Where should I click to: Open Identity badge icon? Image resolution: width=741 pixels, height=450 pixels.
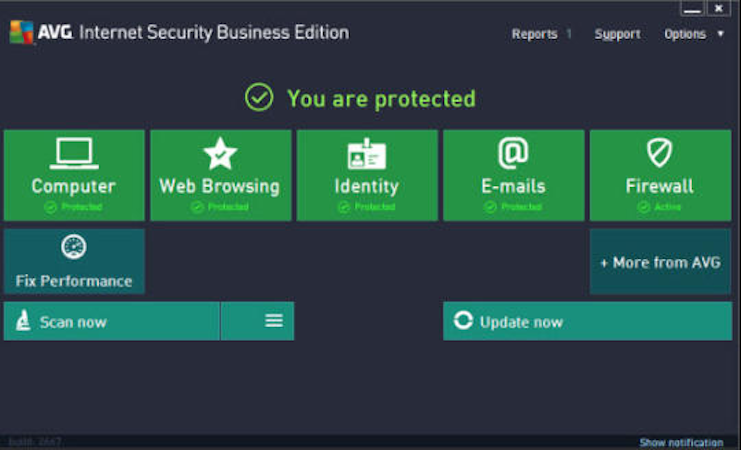367,154
